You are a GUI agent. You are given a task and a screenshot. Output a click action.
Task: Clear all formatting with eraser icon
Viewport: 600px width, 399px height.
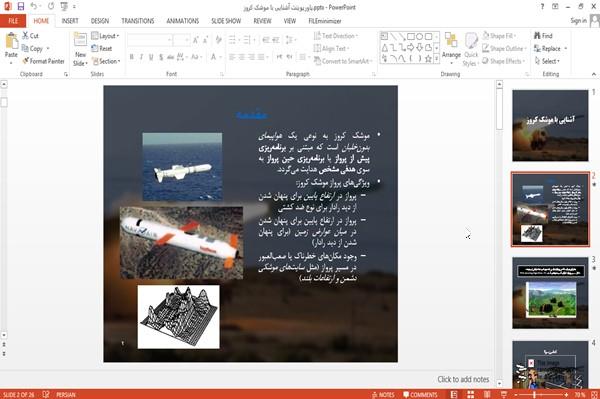pyautogui.click(x=218, y=40)
